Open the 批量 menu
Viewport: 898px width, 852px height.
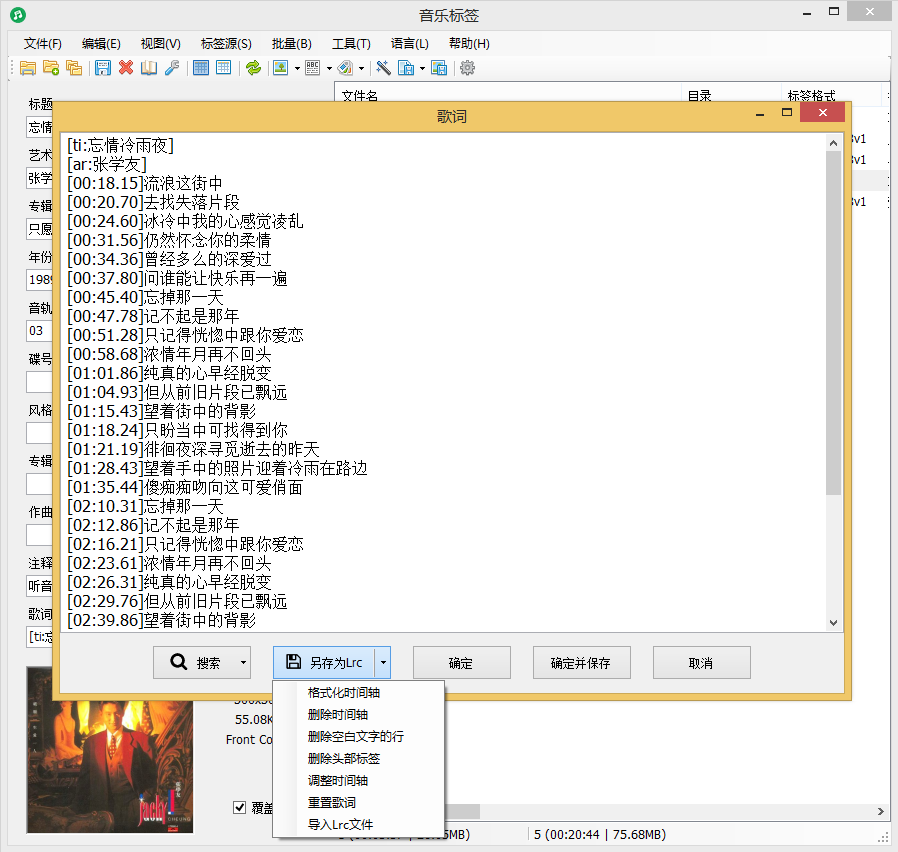click(291, 43)
